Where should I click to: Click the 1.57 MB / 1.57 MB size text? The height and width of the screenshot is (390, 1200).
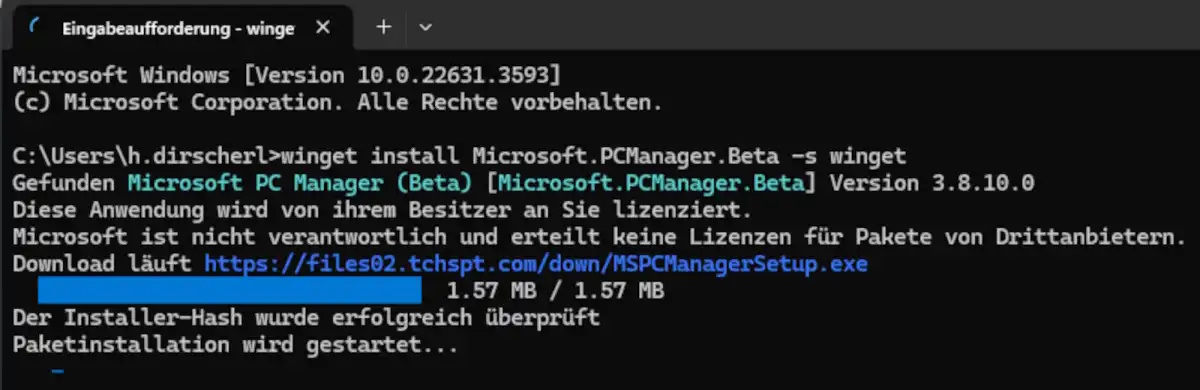(x=556, y=291)
